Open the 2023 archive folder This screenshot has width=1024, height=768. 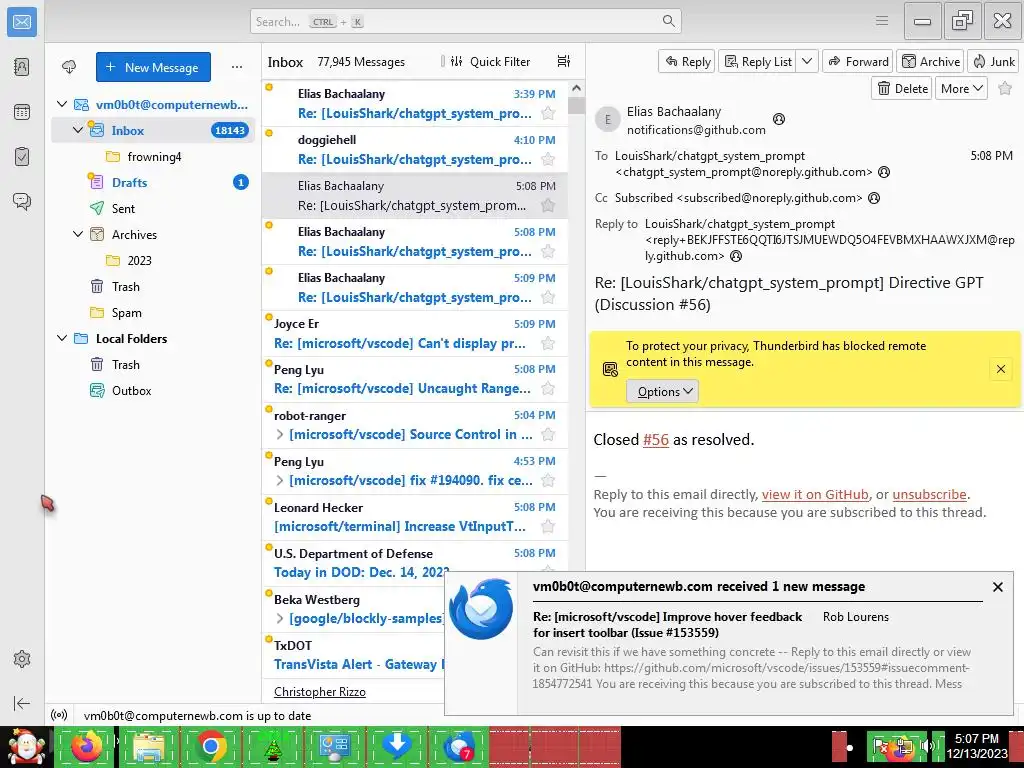(153, 261)
